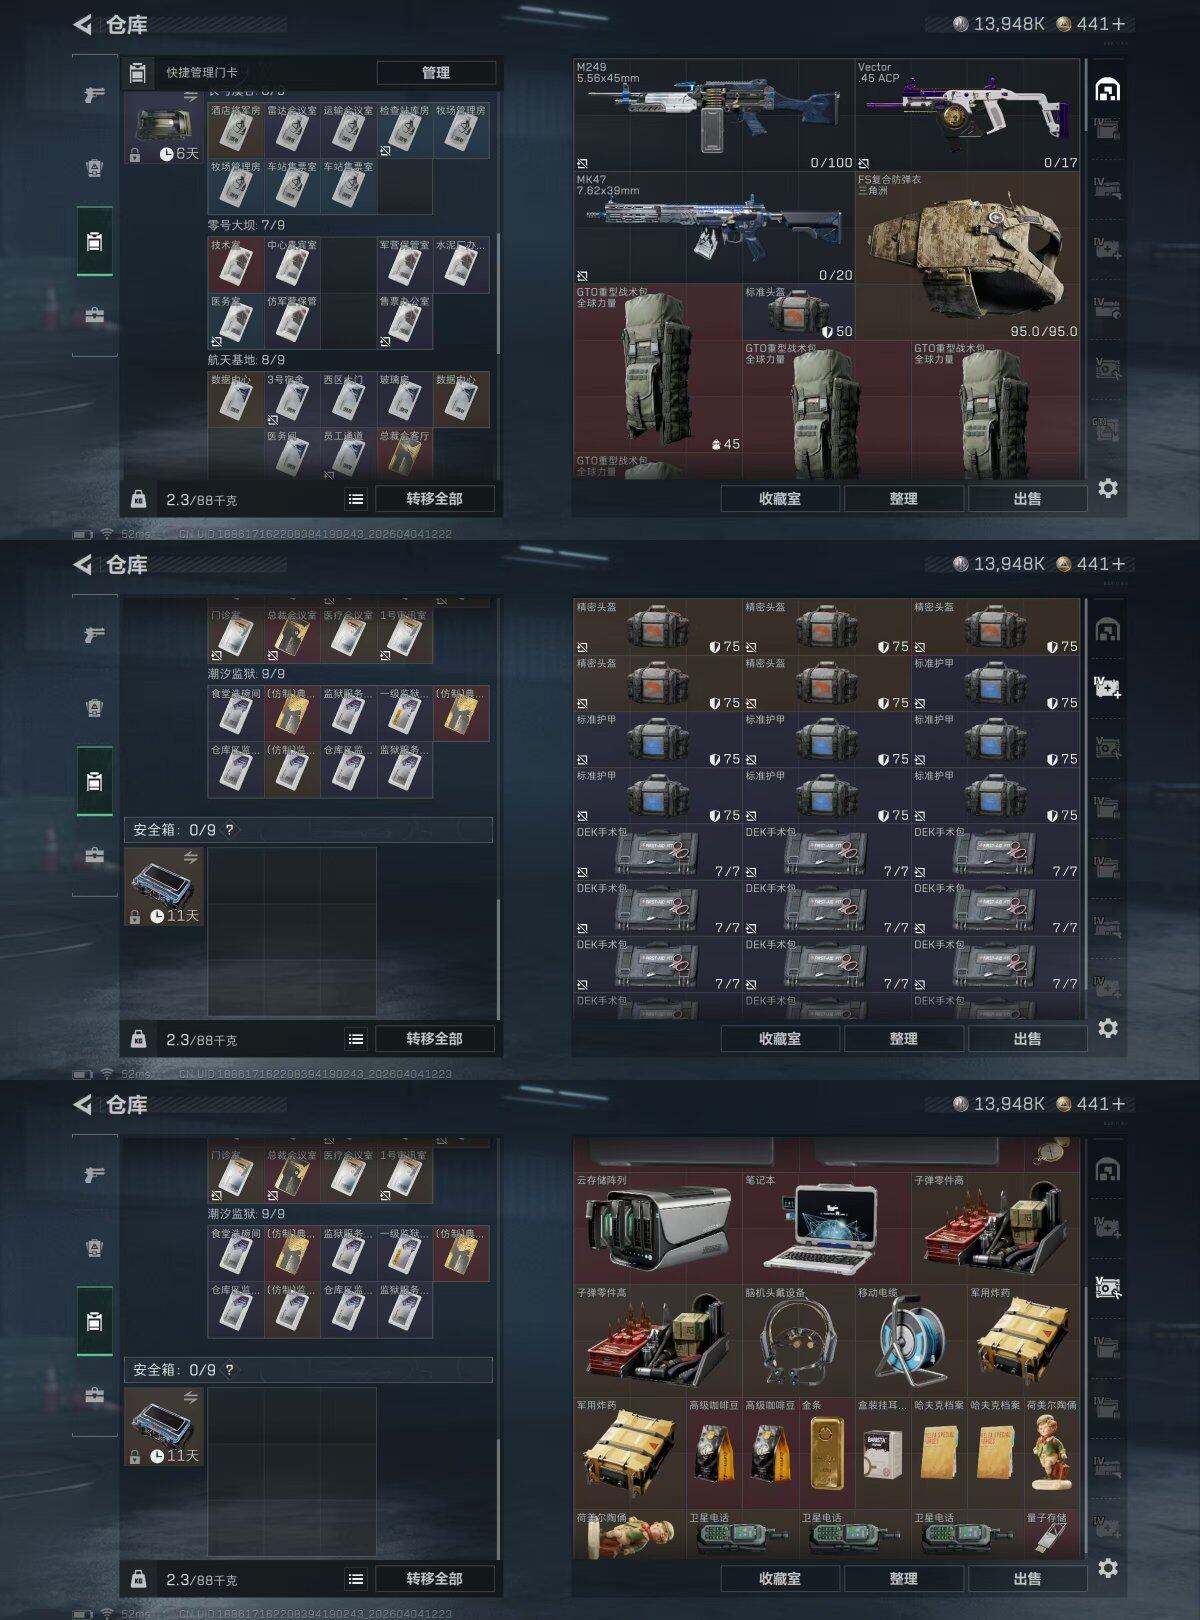Toggle the lock on the 6天 card case
The width and height of the screenshot is (1200, 1620).
(135, 155)
